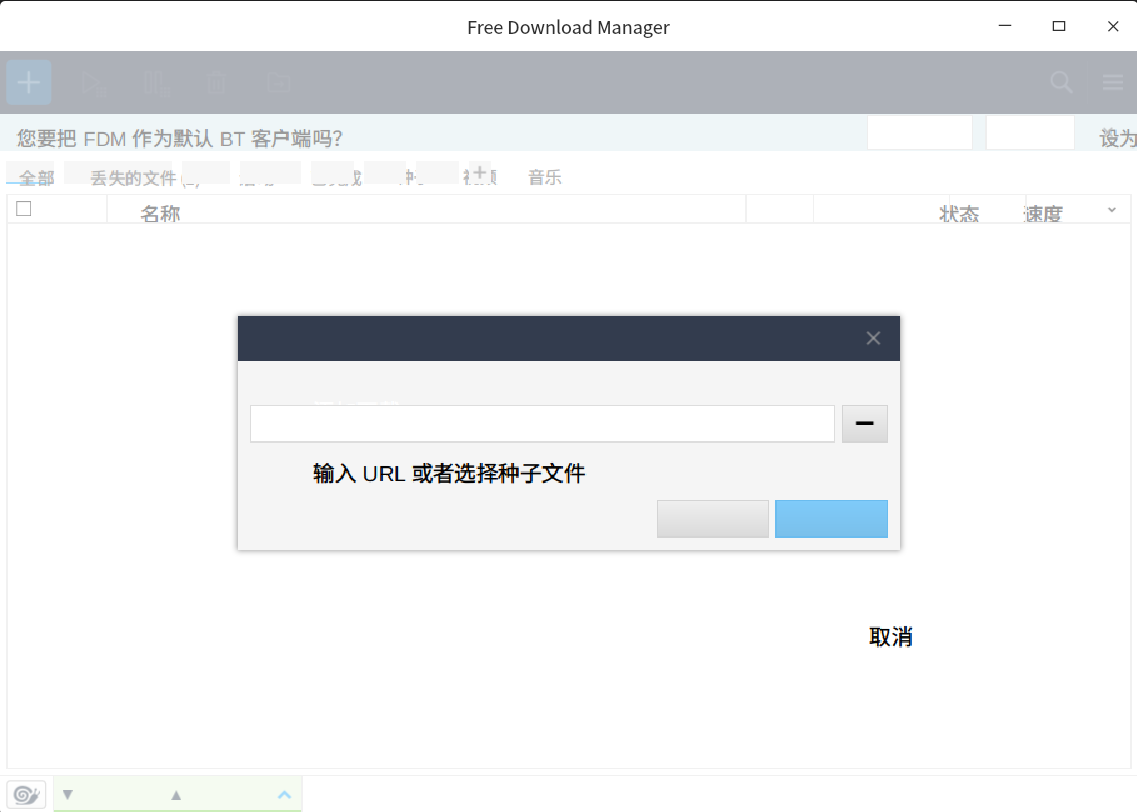Click the close X on the dialog
This screenshot has height=812, width=1137.
pos(872,338)
